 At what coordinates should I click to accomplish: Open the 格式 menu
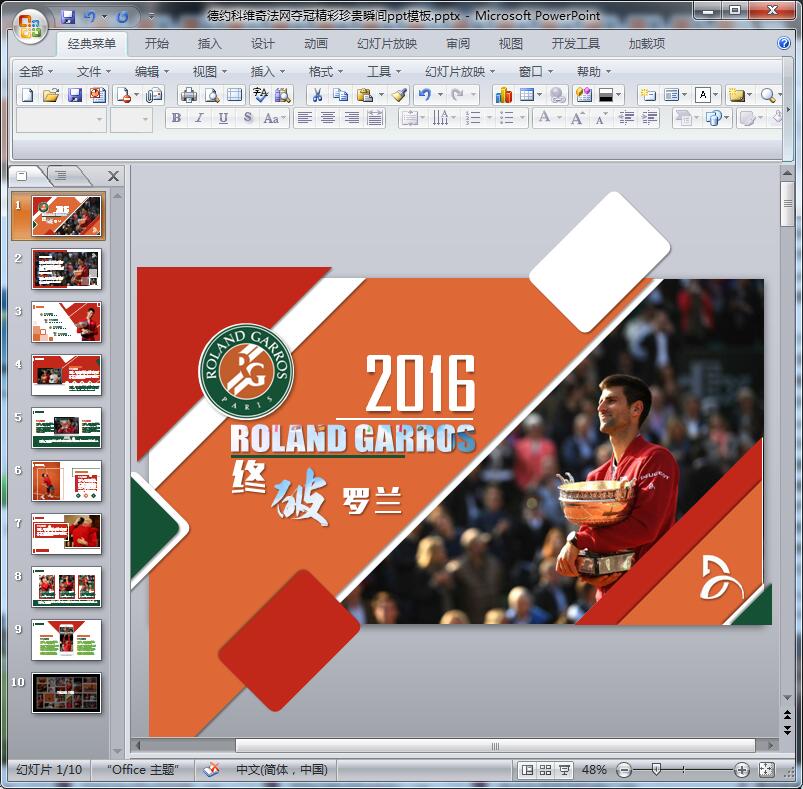coord(326,72)
